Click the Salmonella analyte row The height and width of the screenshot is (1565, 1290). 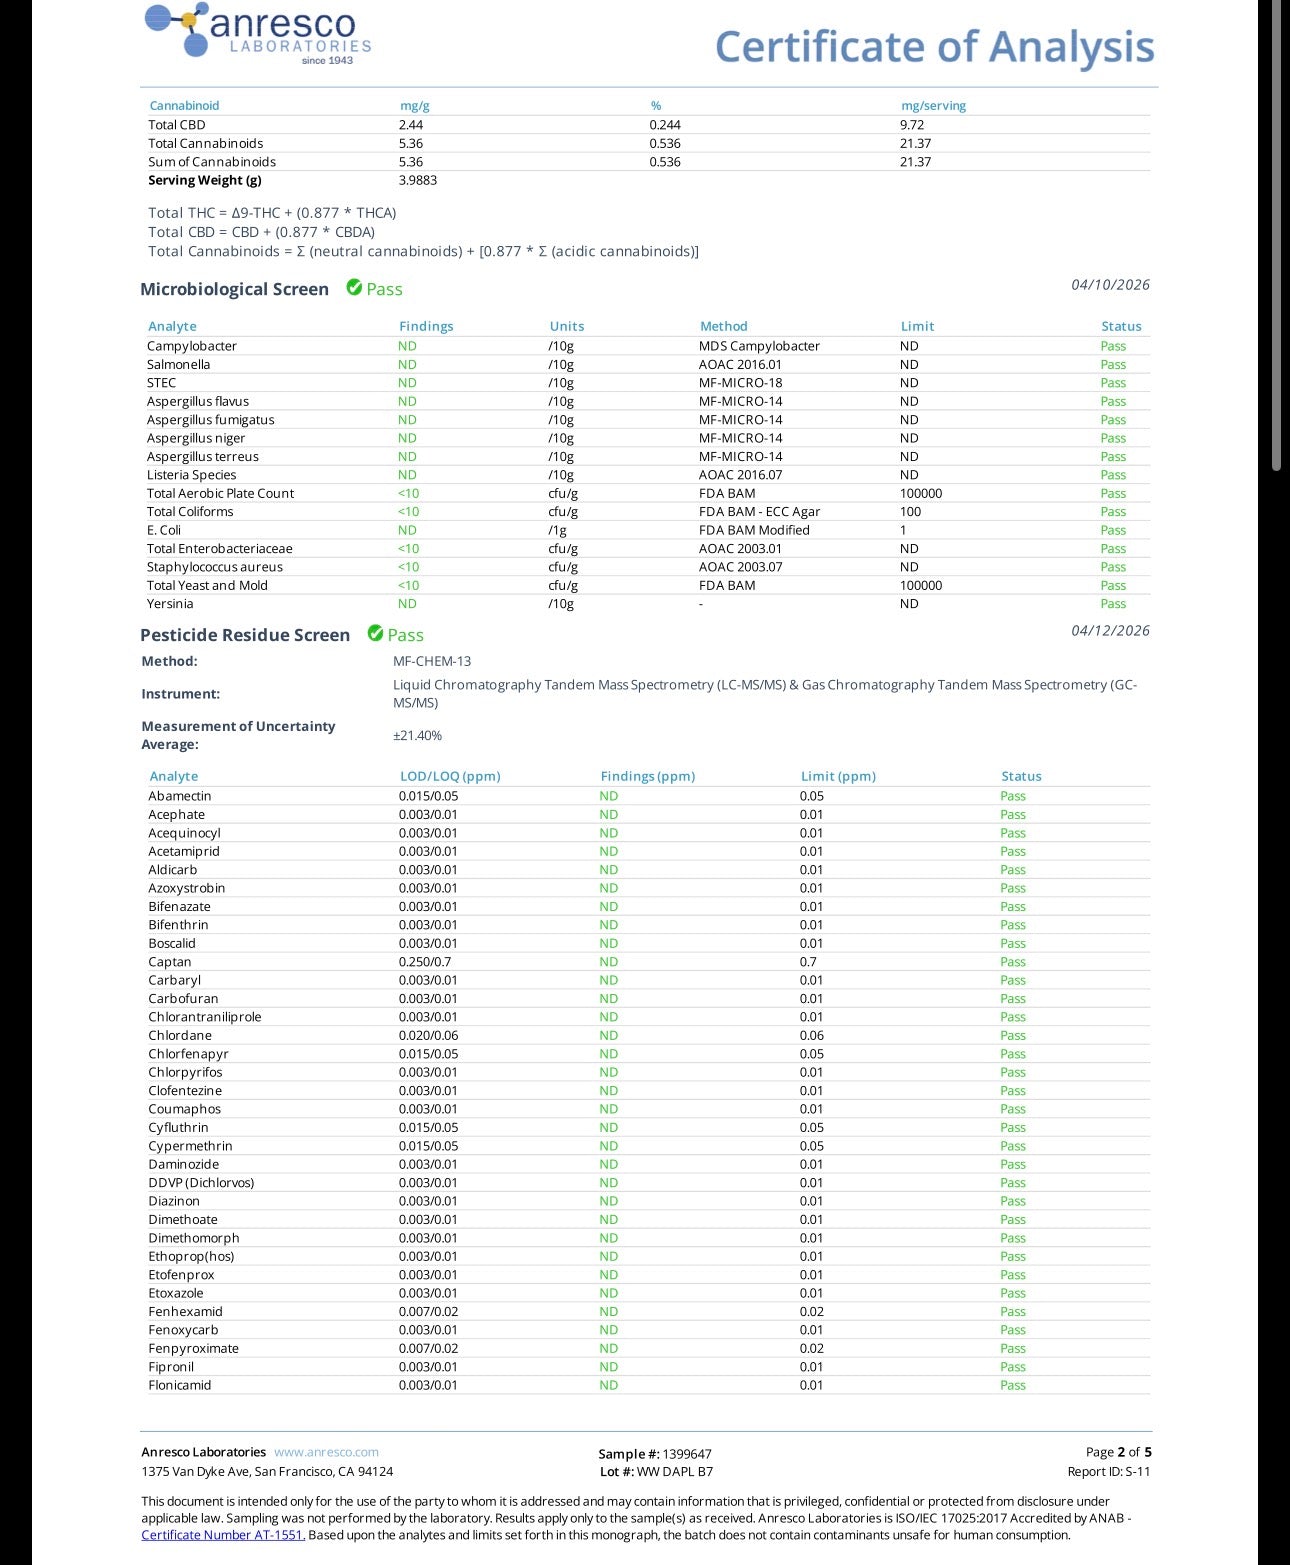(645, 365)
